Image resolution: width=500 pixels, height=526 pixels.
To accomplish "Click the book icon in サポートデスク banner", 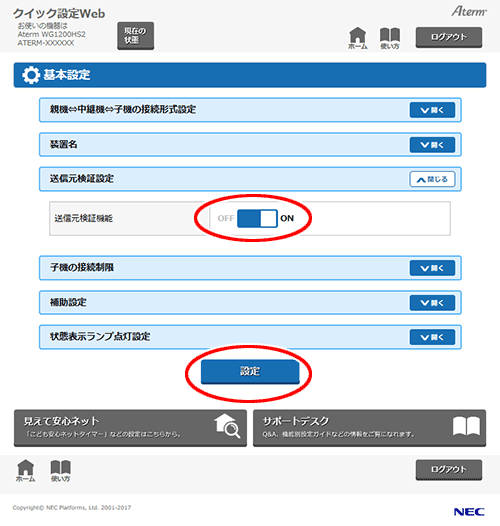I will pyautogui.click(x=466, y=426).
